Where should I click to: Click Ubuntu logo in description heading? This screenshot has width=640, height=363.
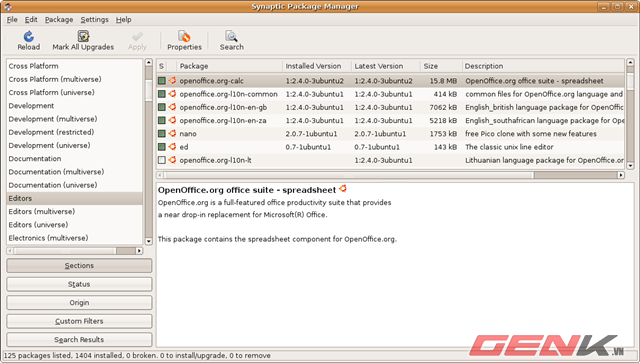click(342, 189)
